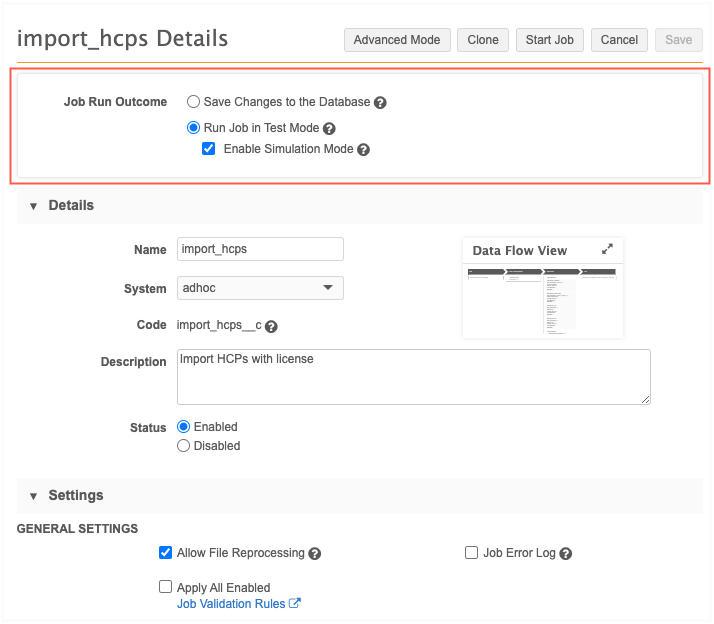Open the System dropdown showing adhoc
Screen dimensions: 714x624
260,288
